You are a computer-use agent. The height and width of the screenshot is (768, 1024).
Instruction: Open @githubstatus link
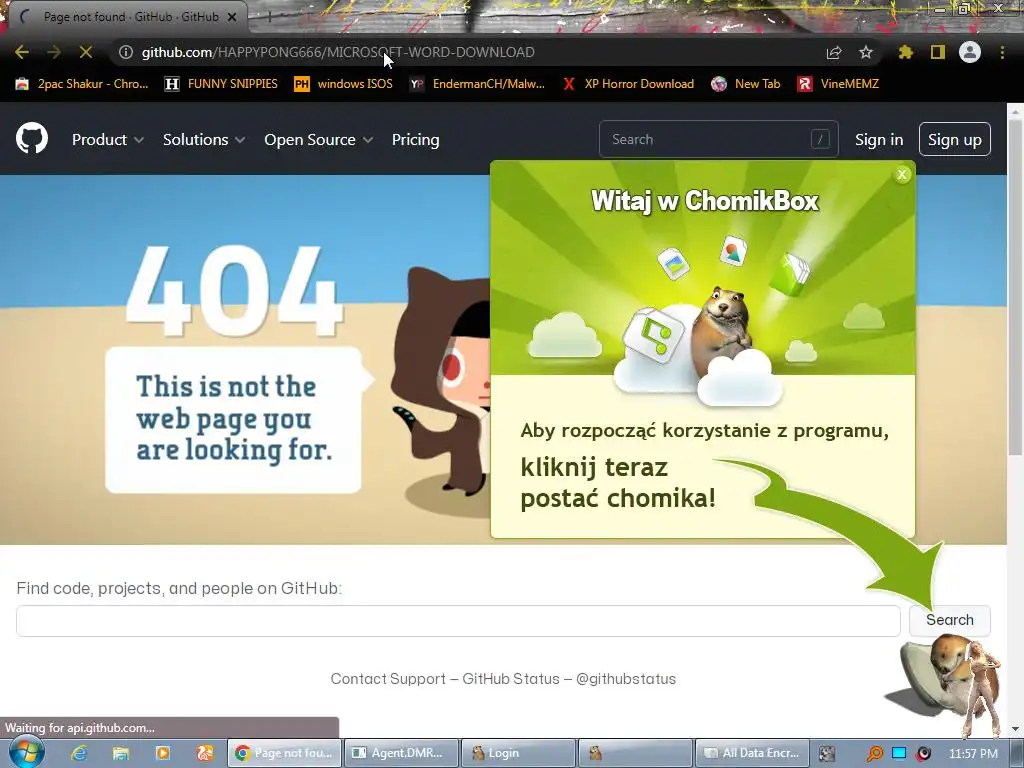pos(626,679)
